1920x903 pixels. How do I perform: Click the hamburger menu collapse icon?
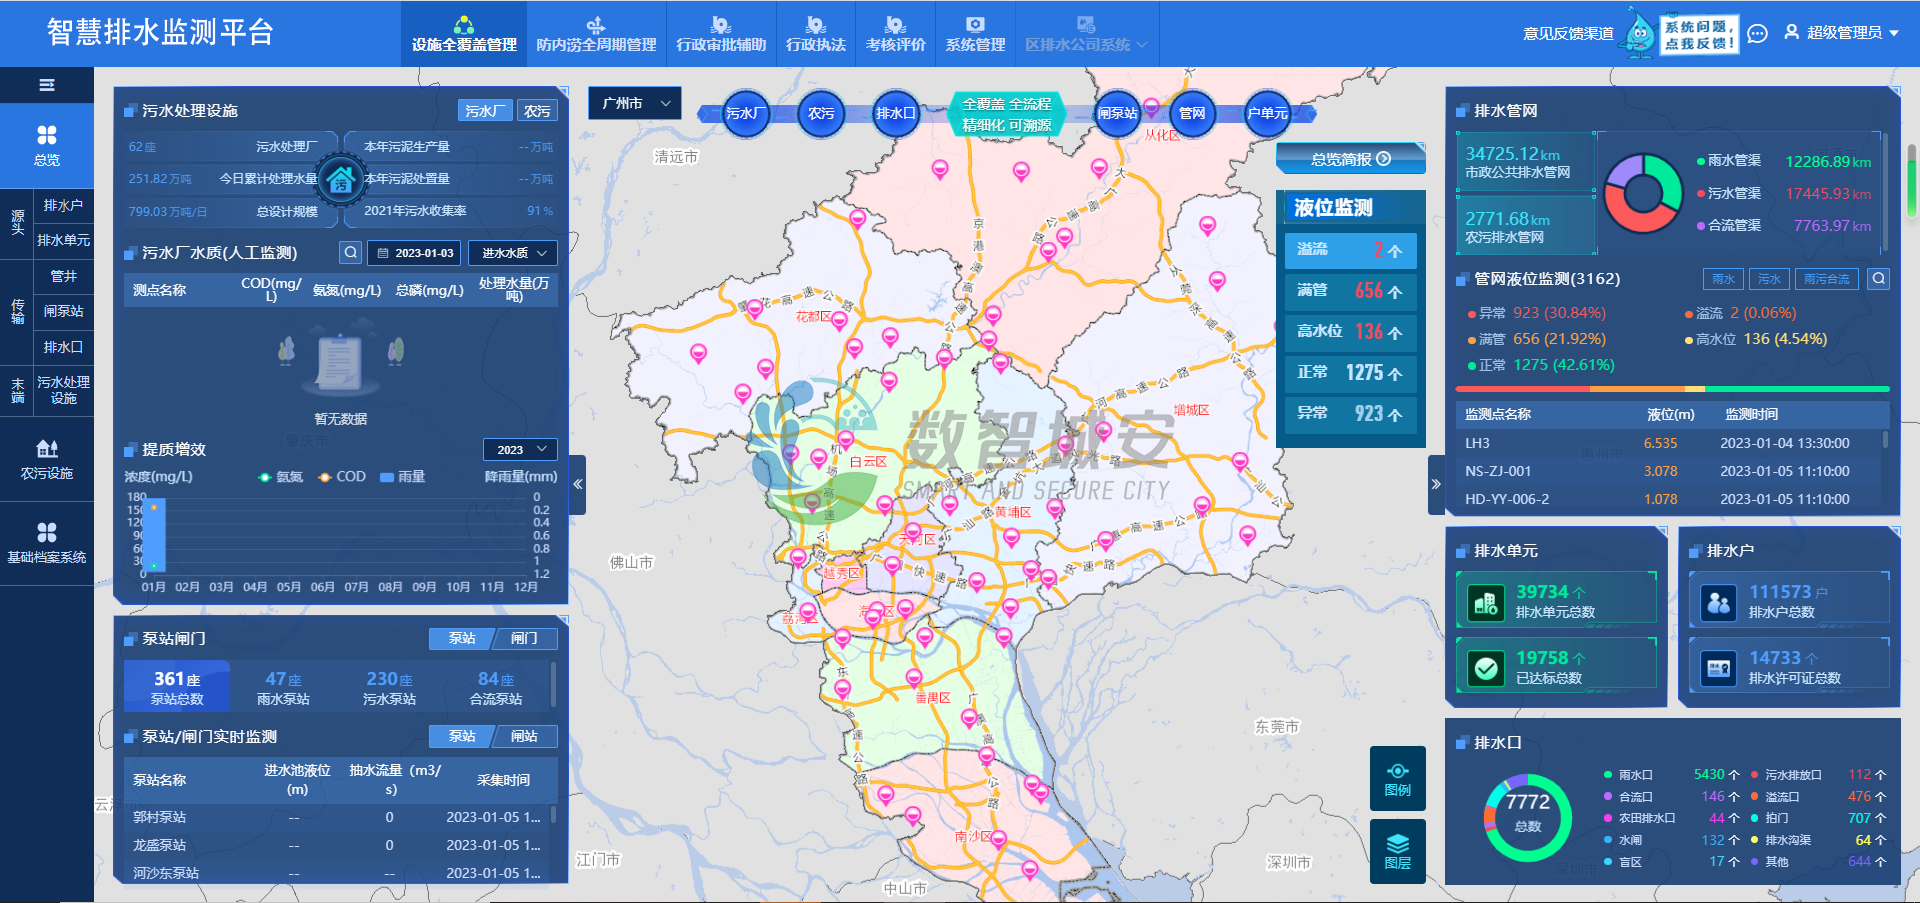[x=46, y=85]
